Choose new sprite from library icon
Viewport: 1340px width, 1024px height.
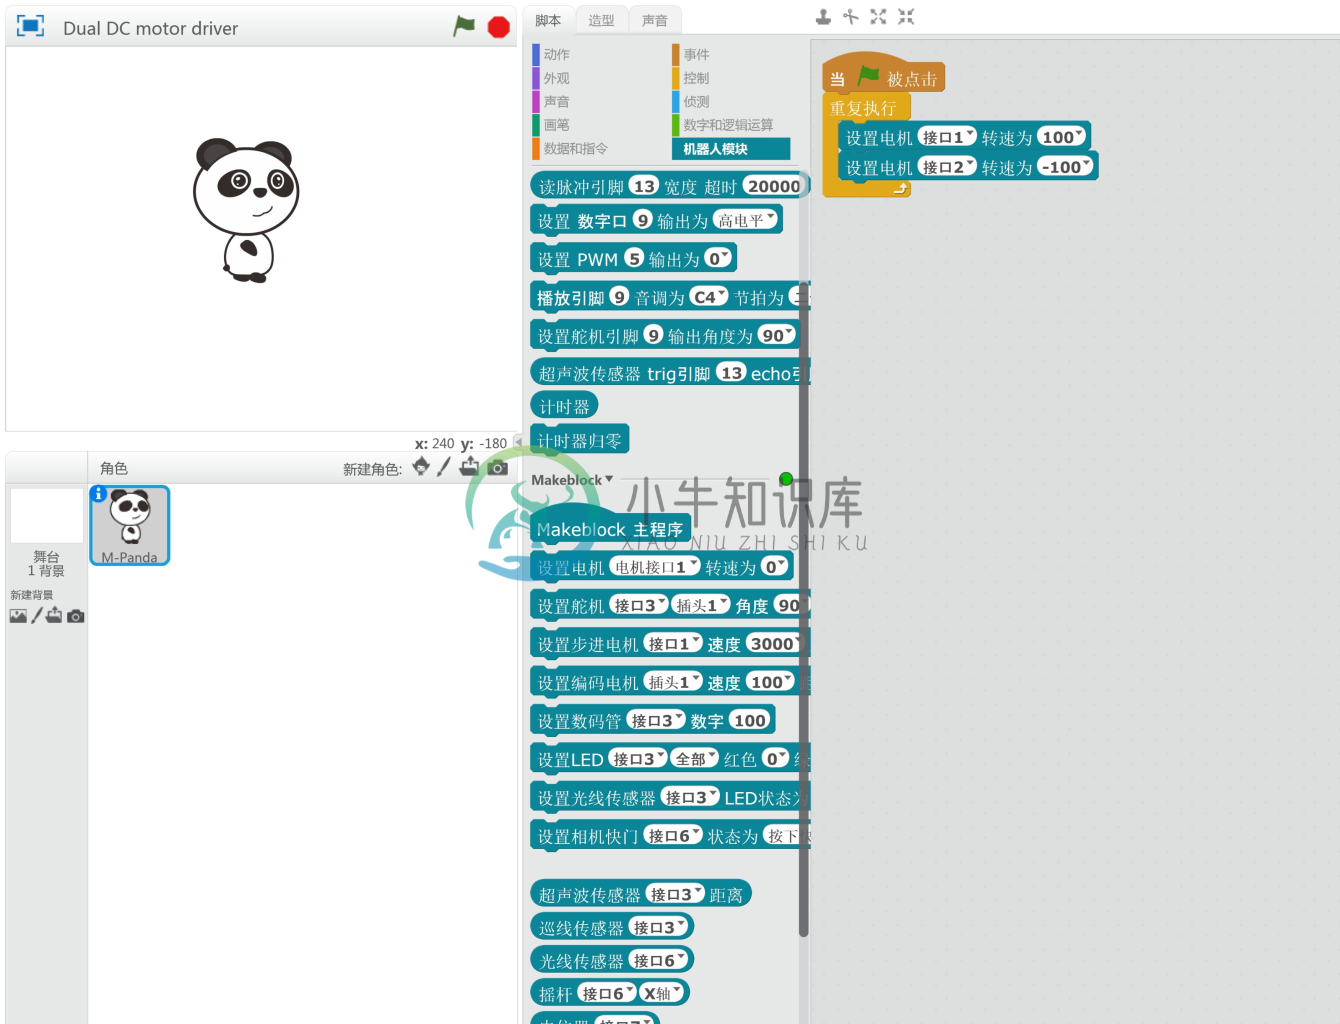coord(421,467)
